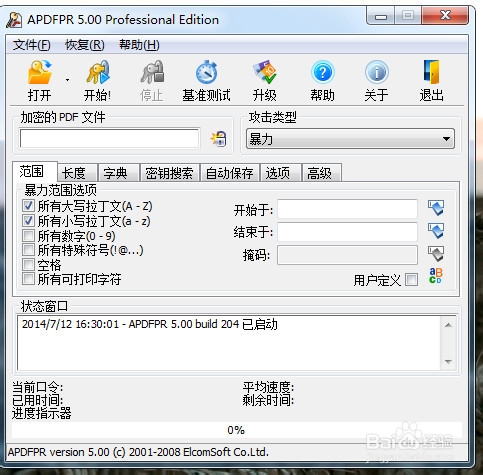Uncheck 所有小写拉丁文(a - z)
The height and width of the screenshot is (475, 483).
[28, 220]
